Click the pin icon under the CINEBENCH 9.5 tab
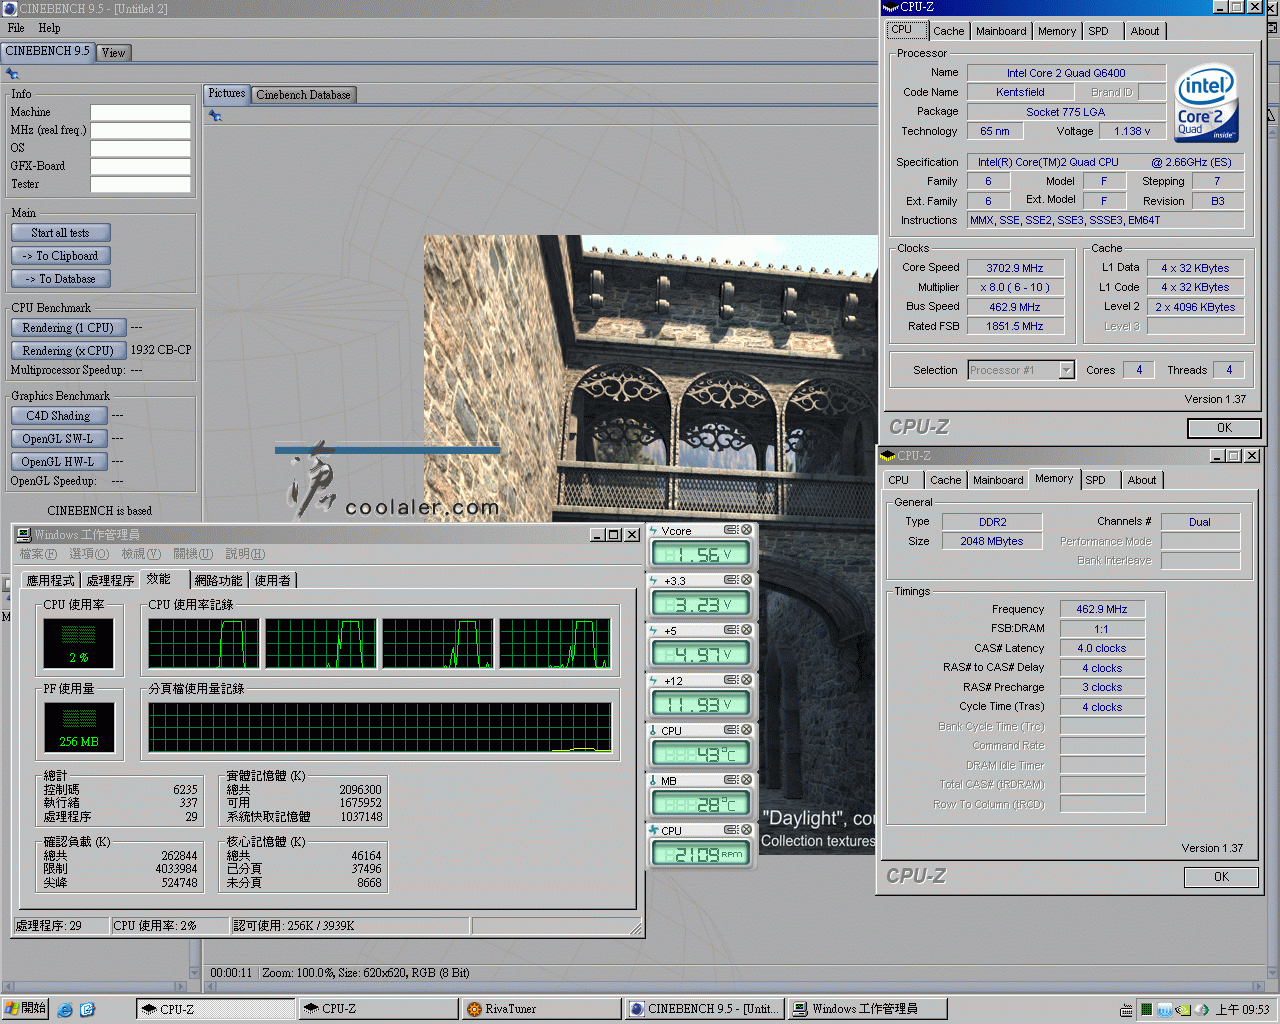 point(12,74)
